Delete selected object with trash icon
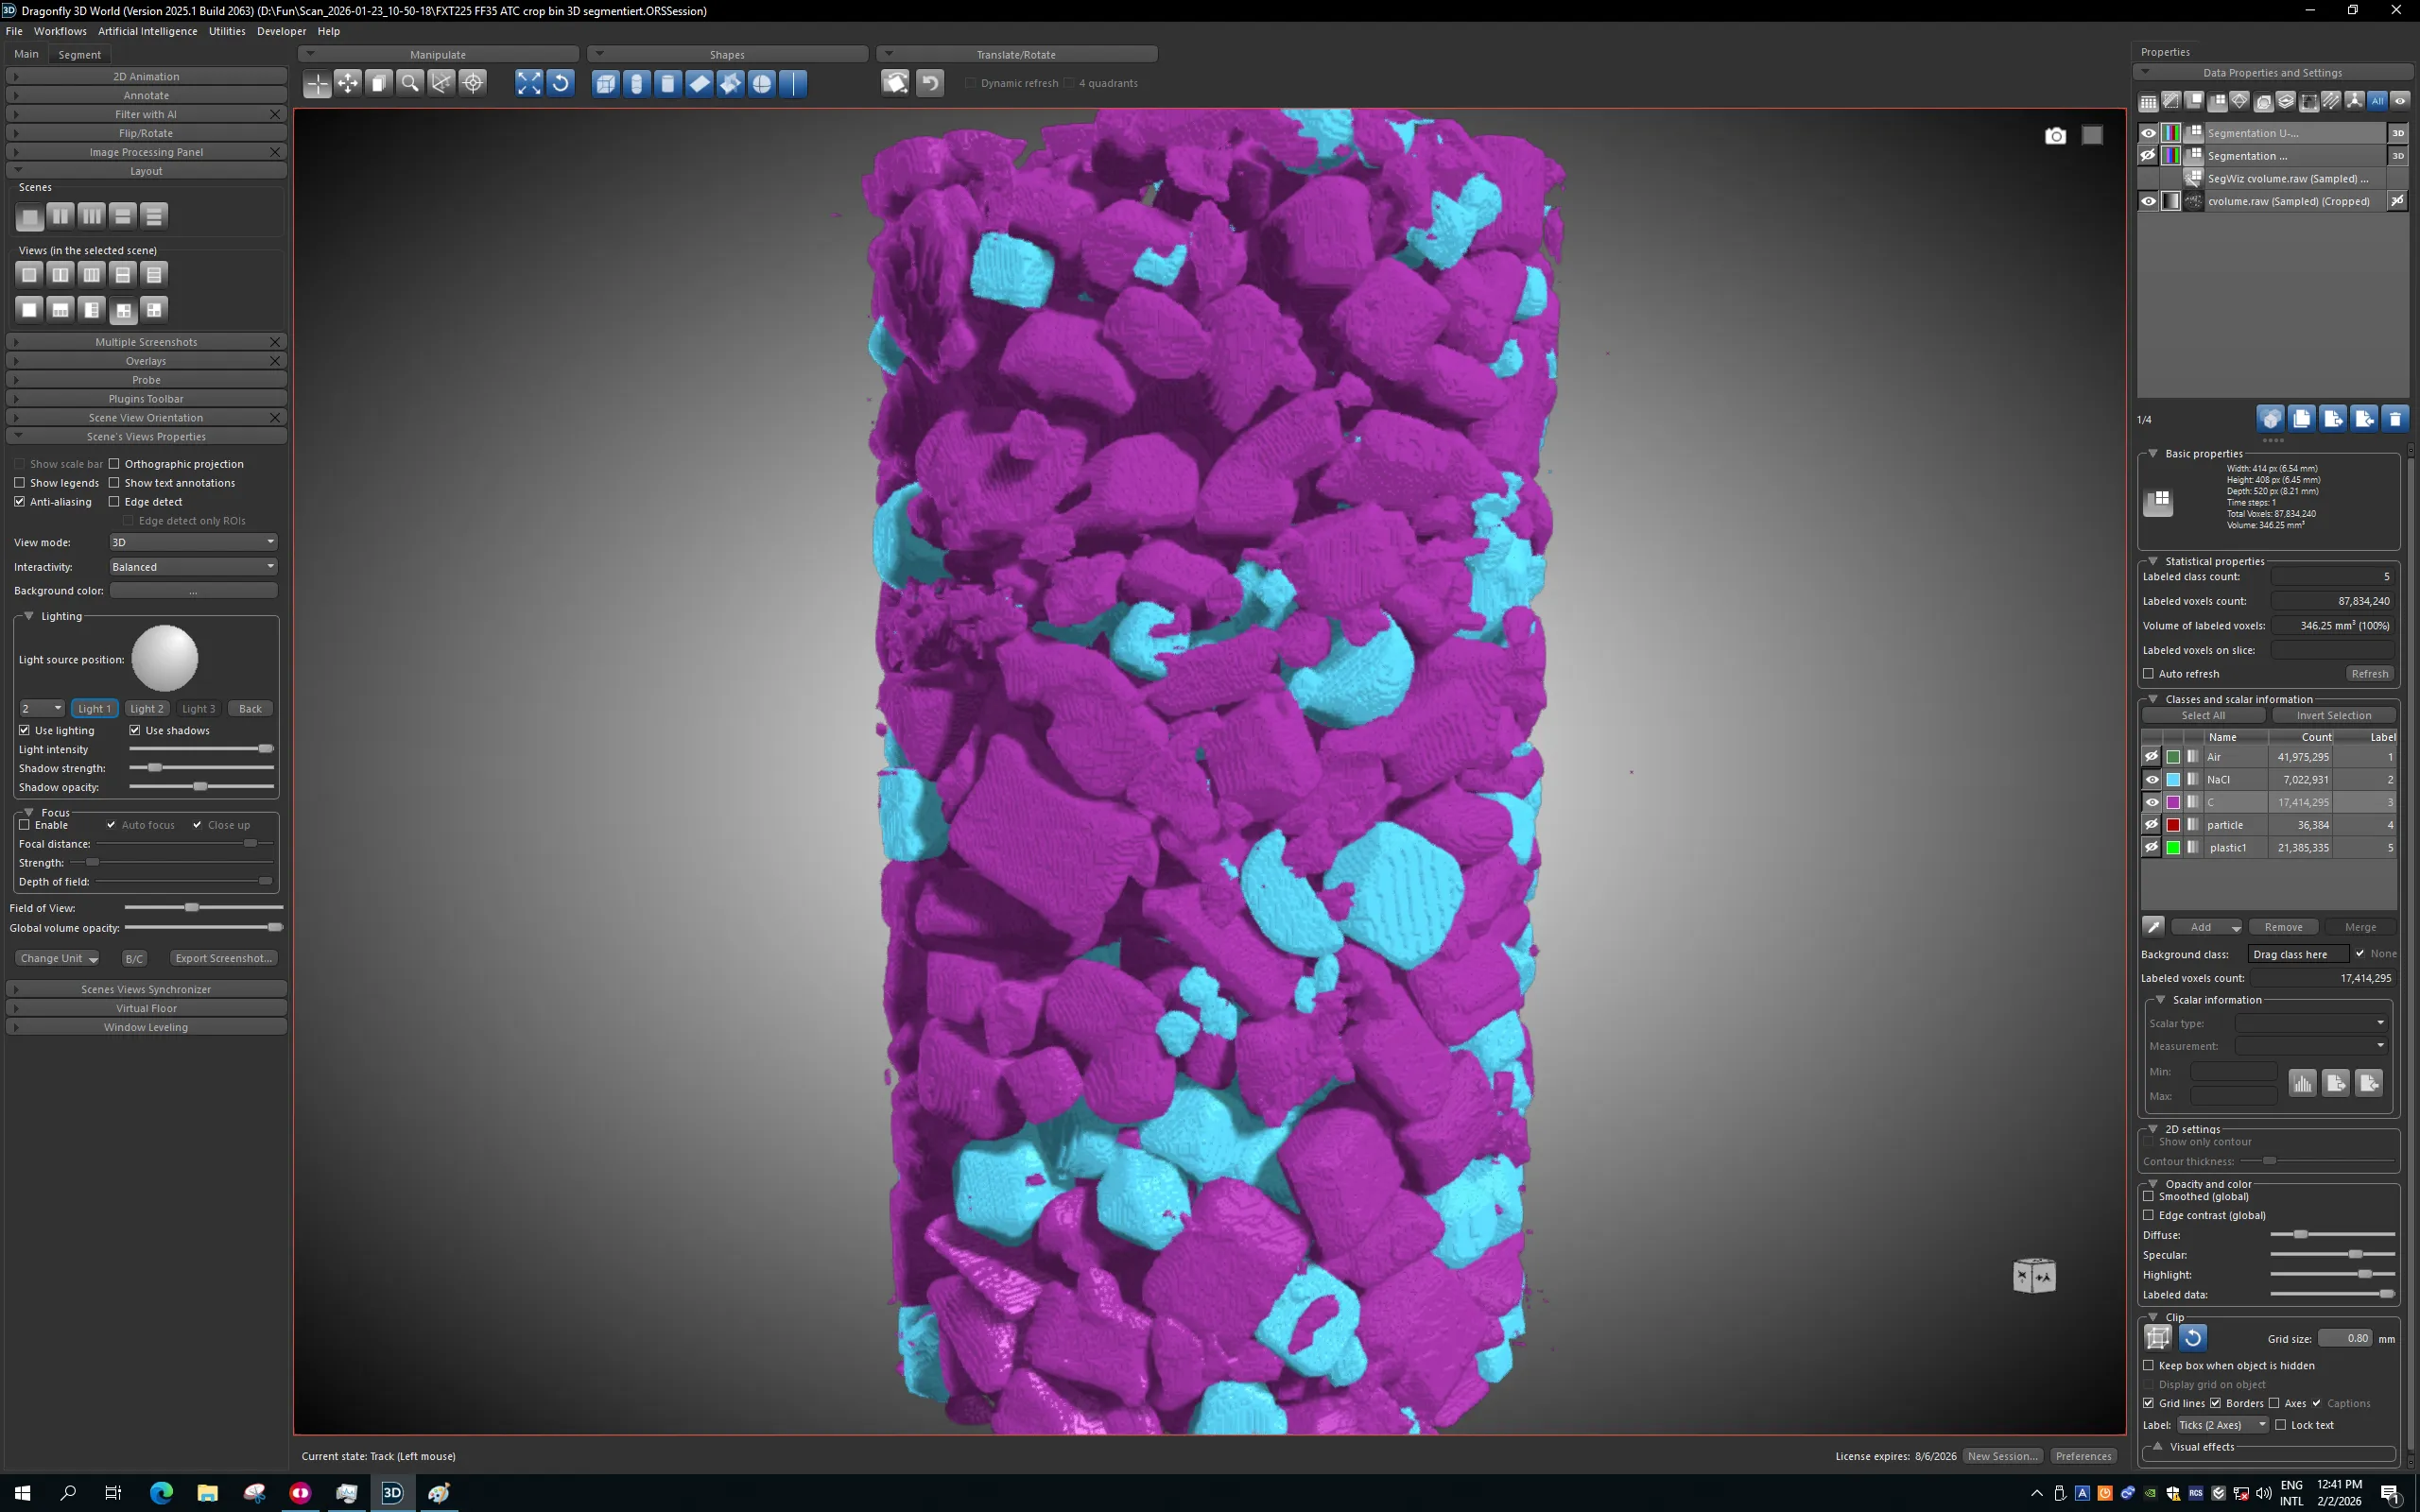 point(2395,419)
